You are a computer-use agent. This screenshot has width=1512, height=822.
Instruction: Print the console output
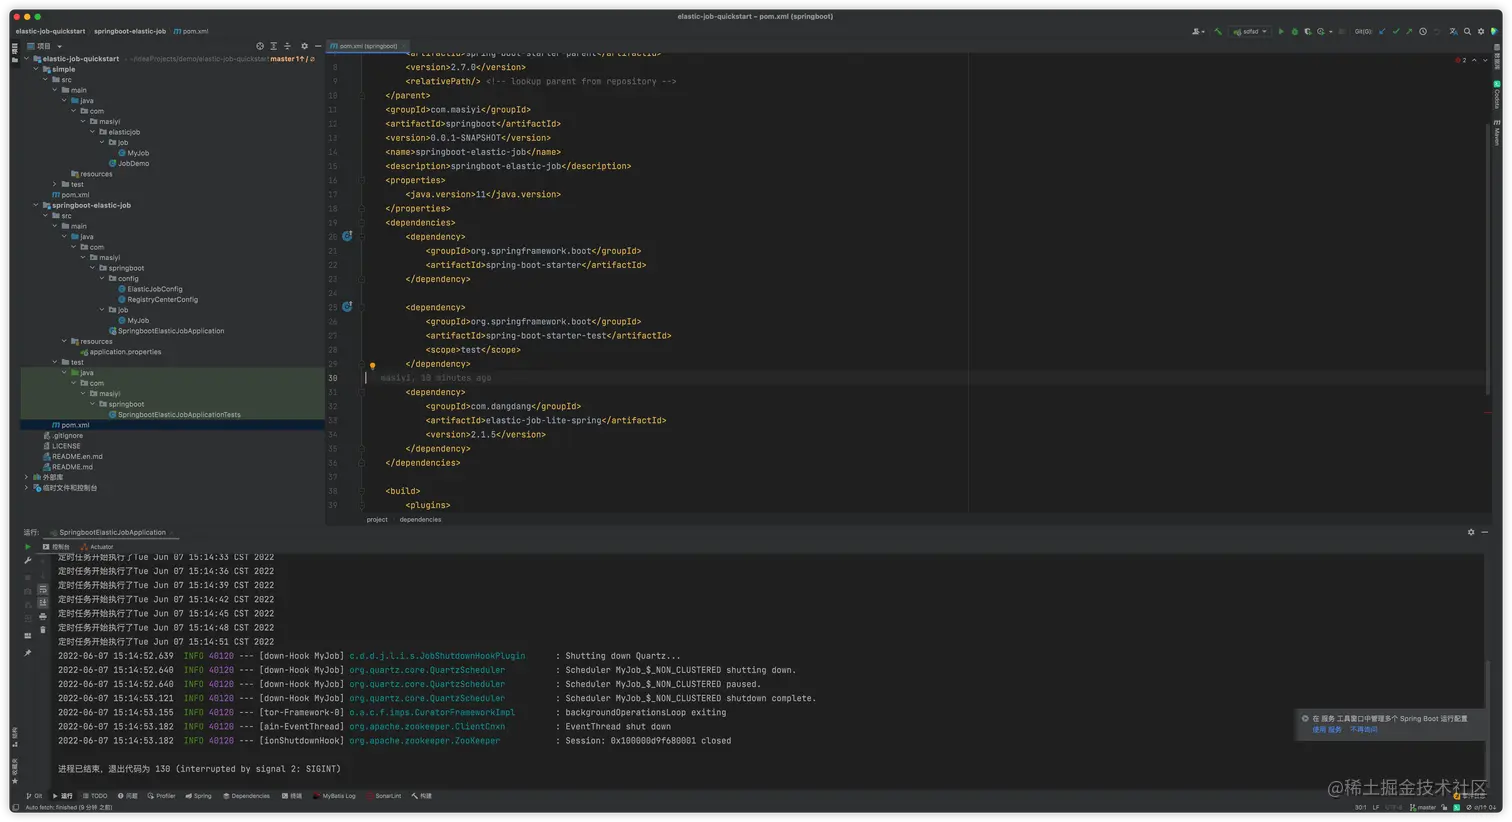coord(43,616)
